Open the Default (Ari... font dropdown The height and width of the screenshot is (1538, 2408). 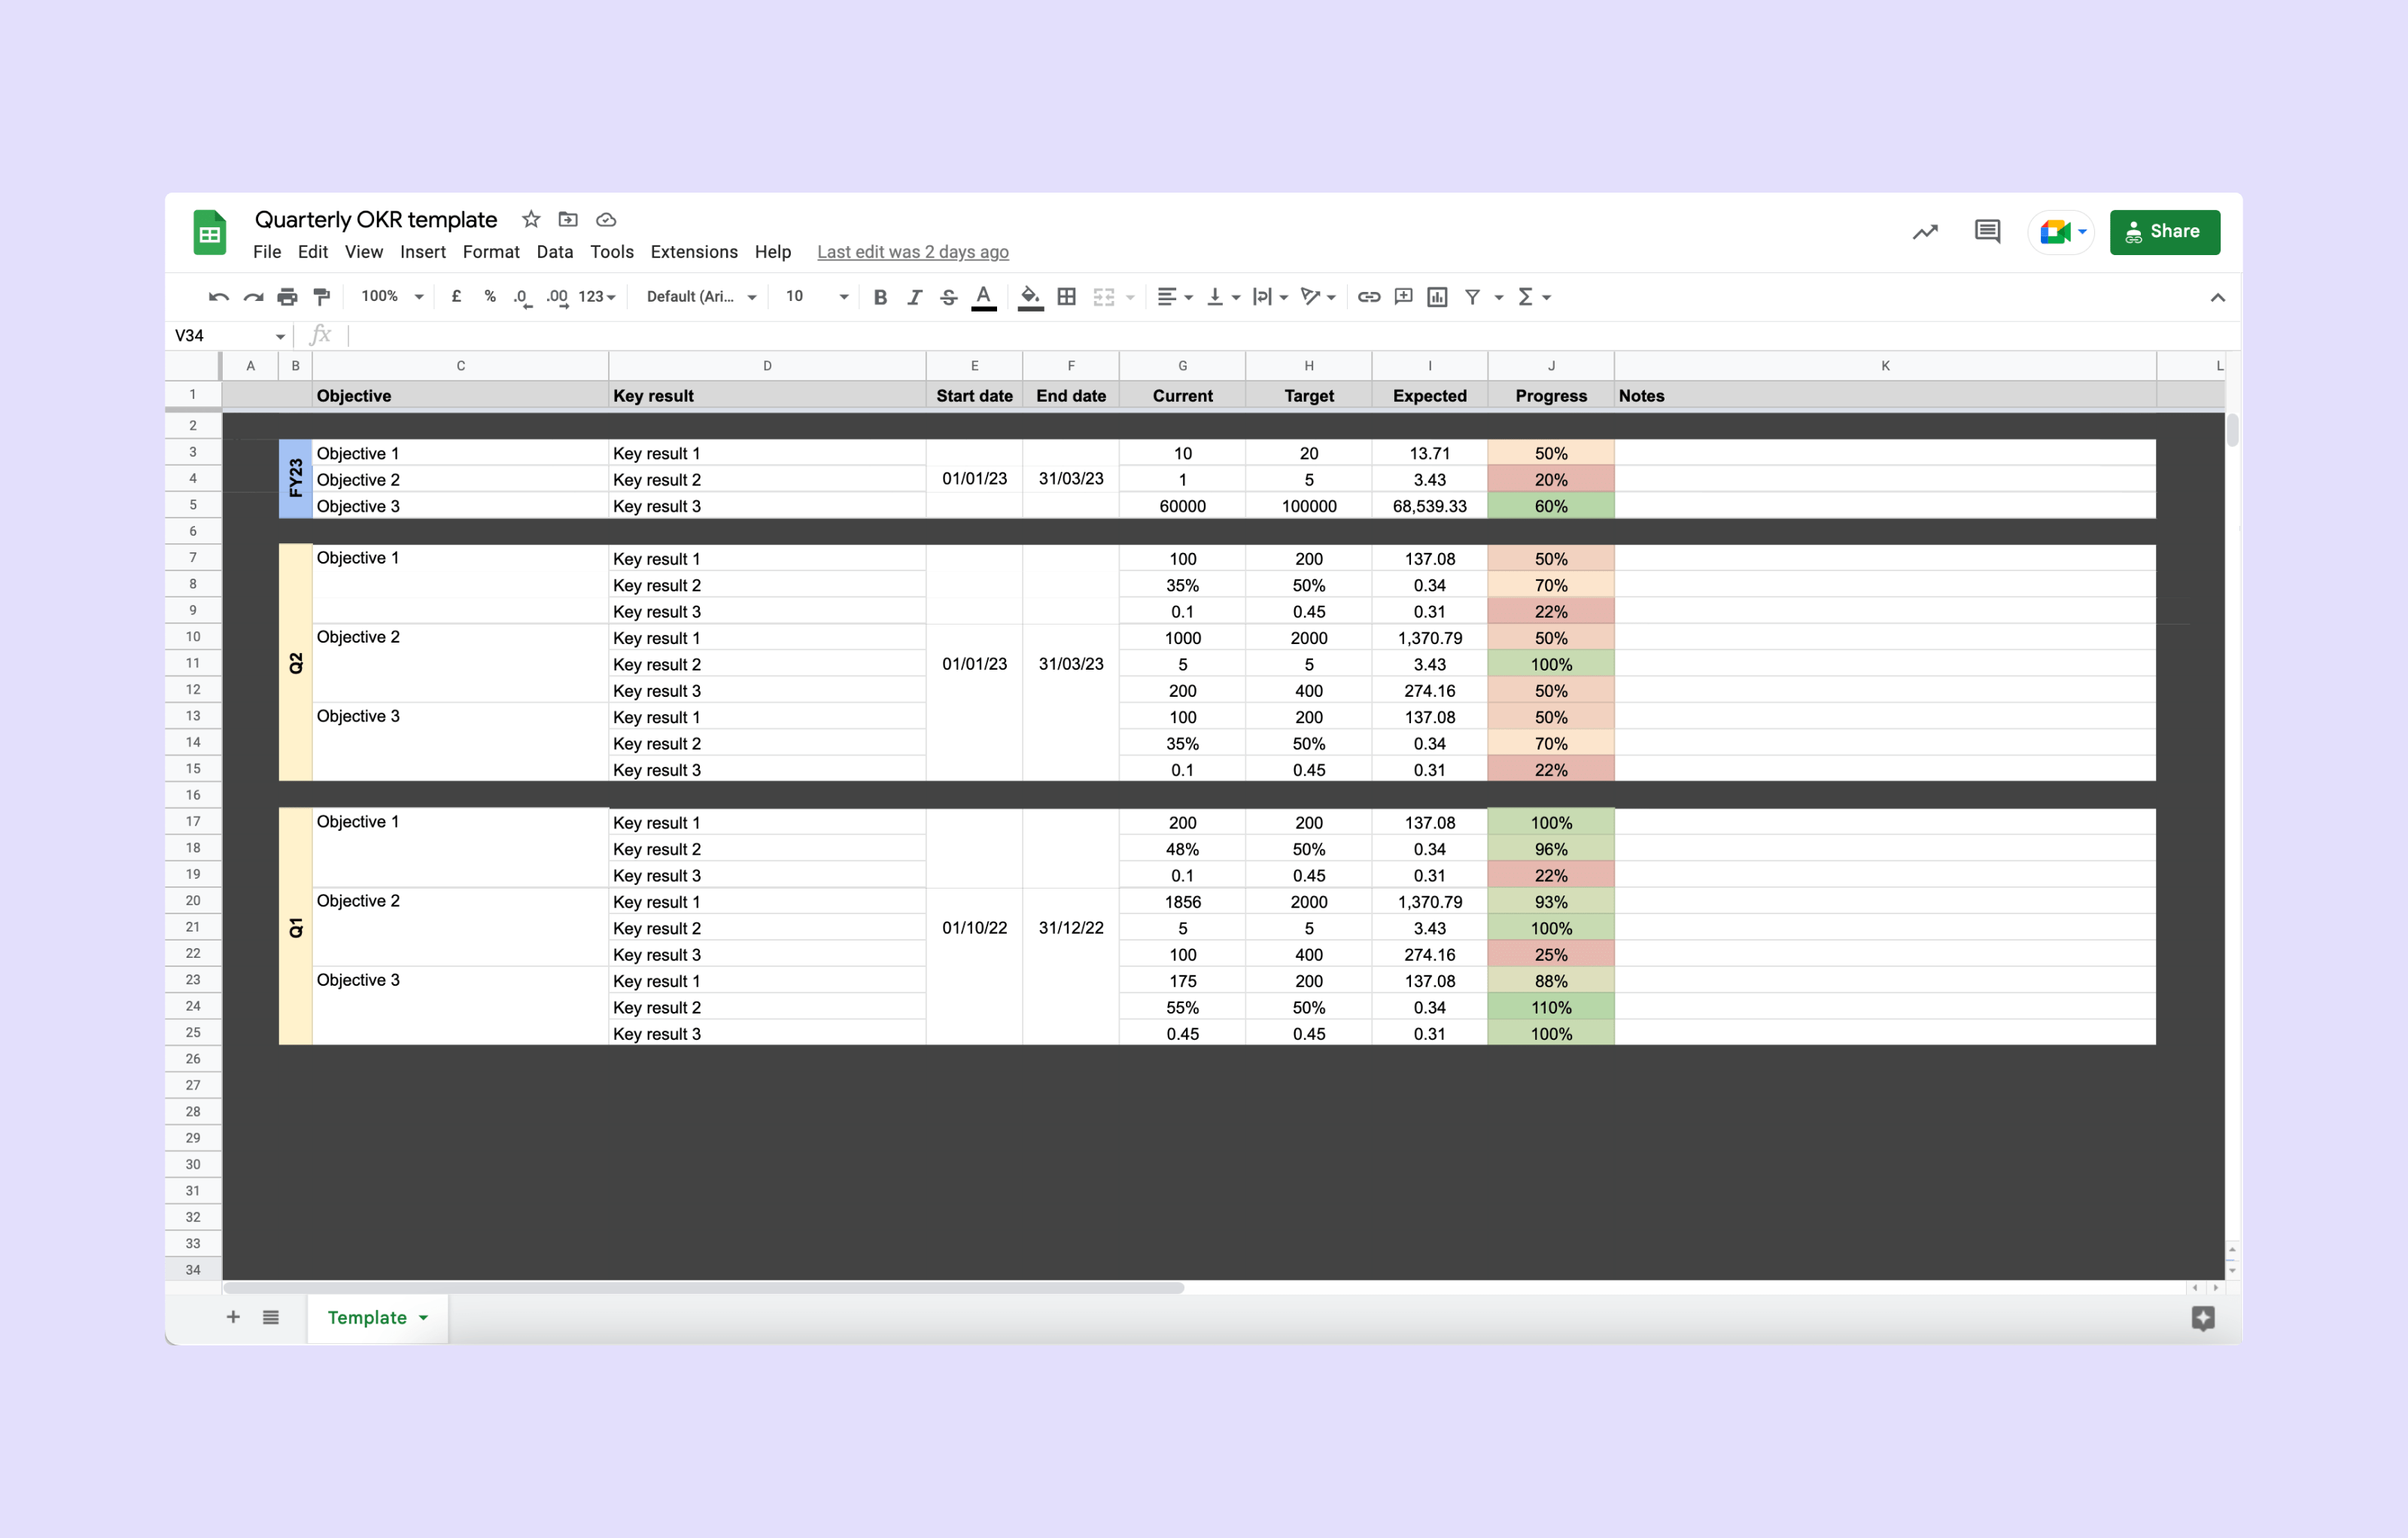pos(701,297)
